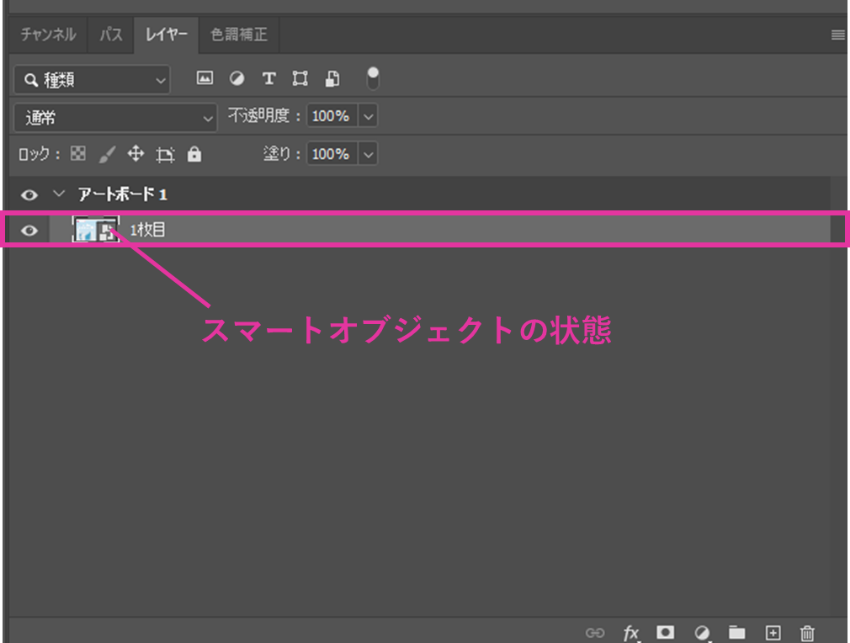Hide the アートボード 1 visibility eye

pyautogui.click(x=29, y=195)
